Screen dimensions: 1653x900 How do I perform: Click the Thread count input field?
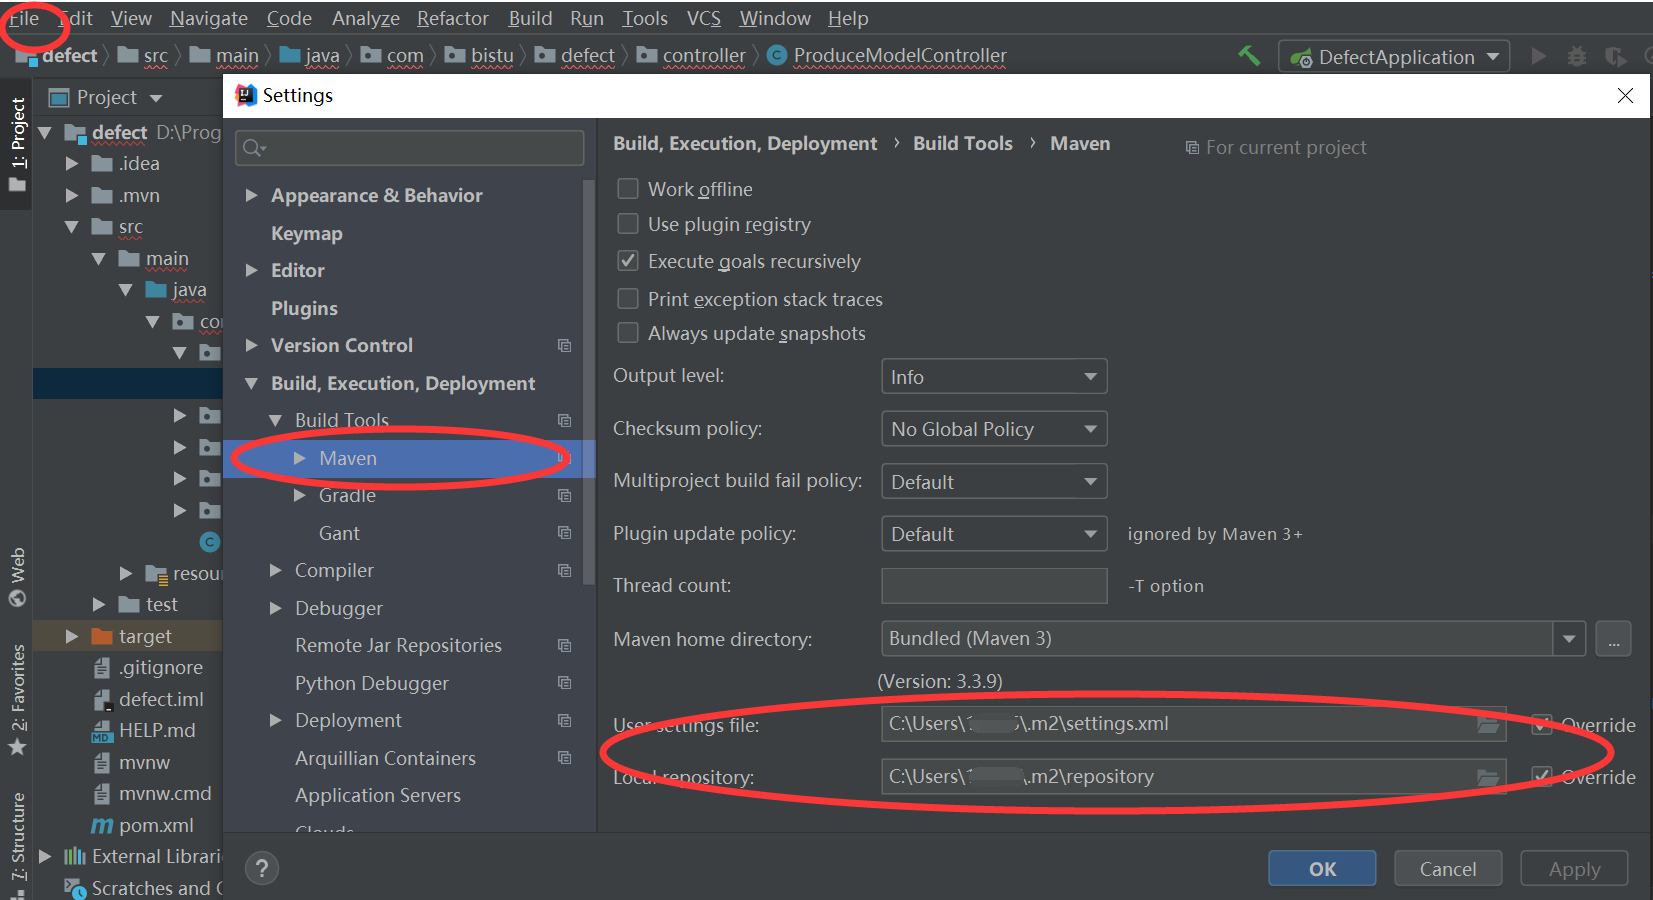pyautogui.click(x=994, y=586)
